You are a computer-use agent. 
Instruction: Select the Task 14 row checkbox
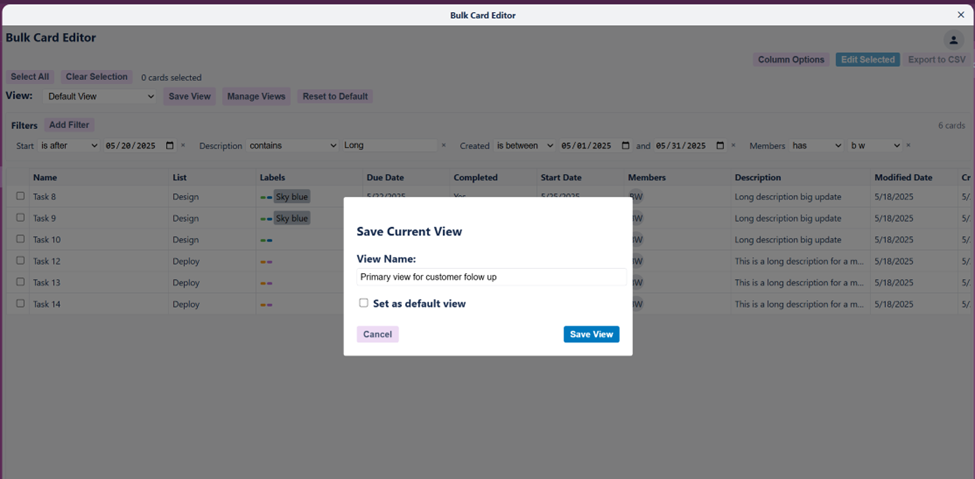pos(21,304)
